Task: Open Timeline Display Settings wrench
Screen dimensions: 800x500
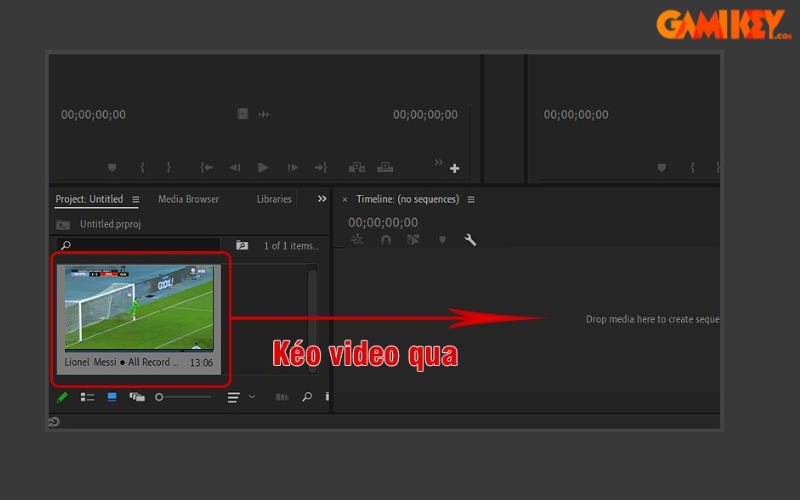Action: tap(470, 240)
